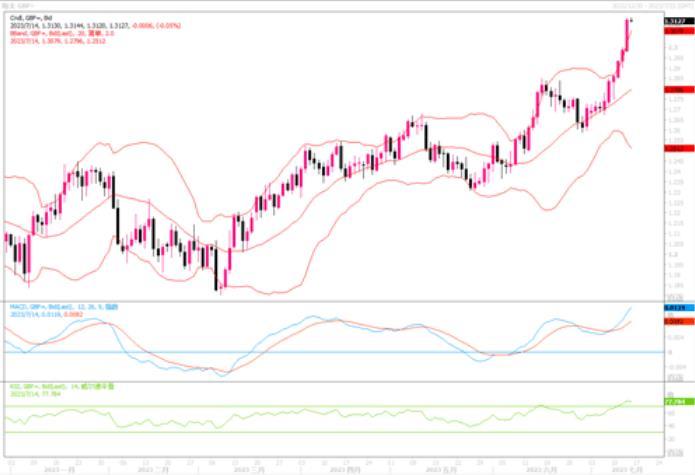The height and width of the screenshot is (475, 695).
Task: Click the green RSI value tag 77.784
Action: 674,401
